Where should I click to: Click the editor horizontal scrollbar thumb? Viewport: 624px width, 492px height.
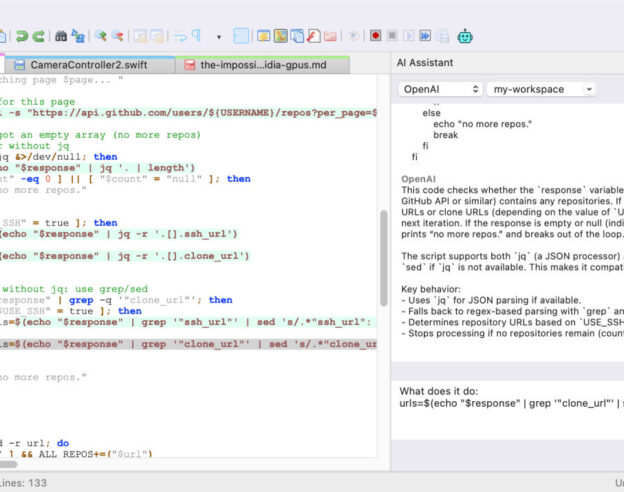[x=8, y=464]
